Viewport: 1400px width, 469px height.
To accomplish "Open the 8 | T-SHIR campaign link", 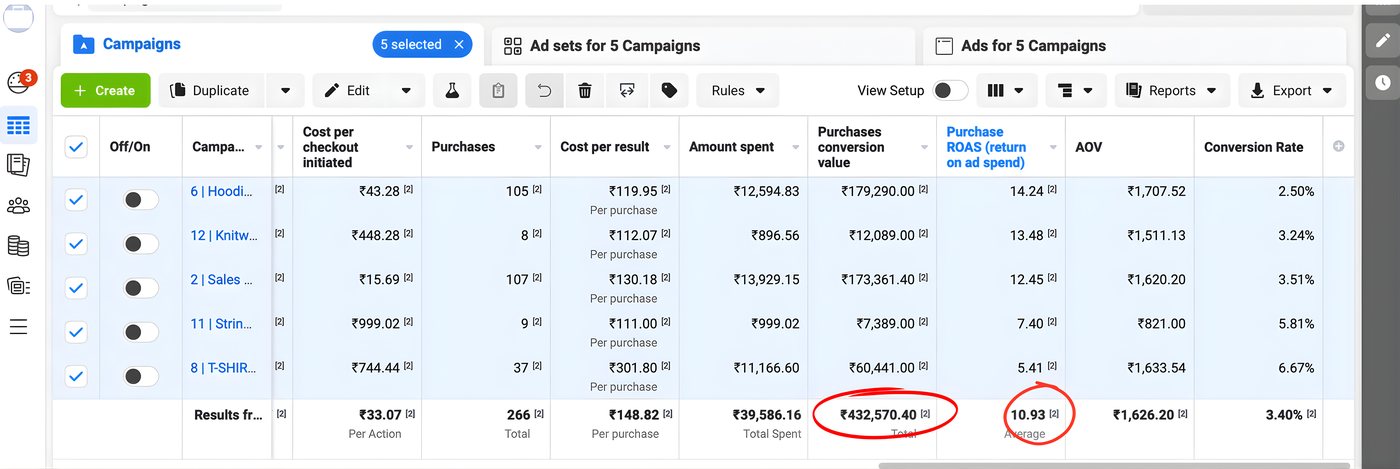I will tap(222, 367).
